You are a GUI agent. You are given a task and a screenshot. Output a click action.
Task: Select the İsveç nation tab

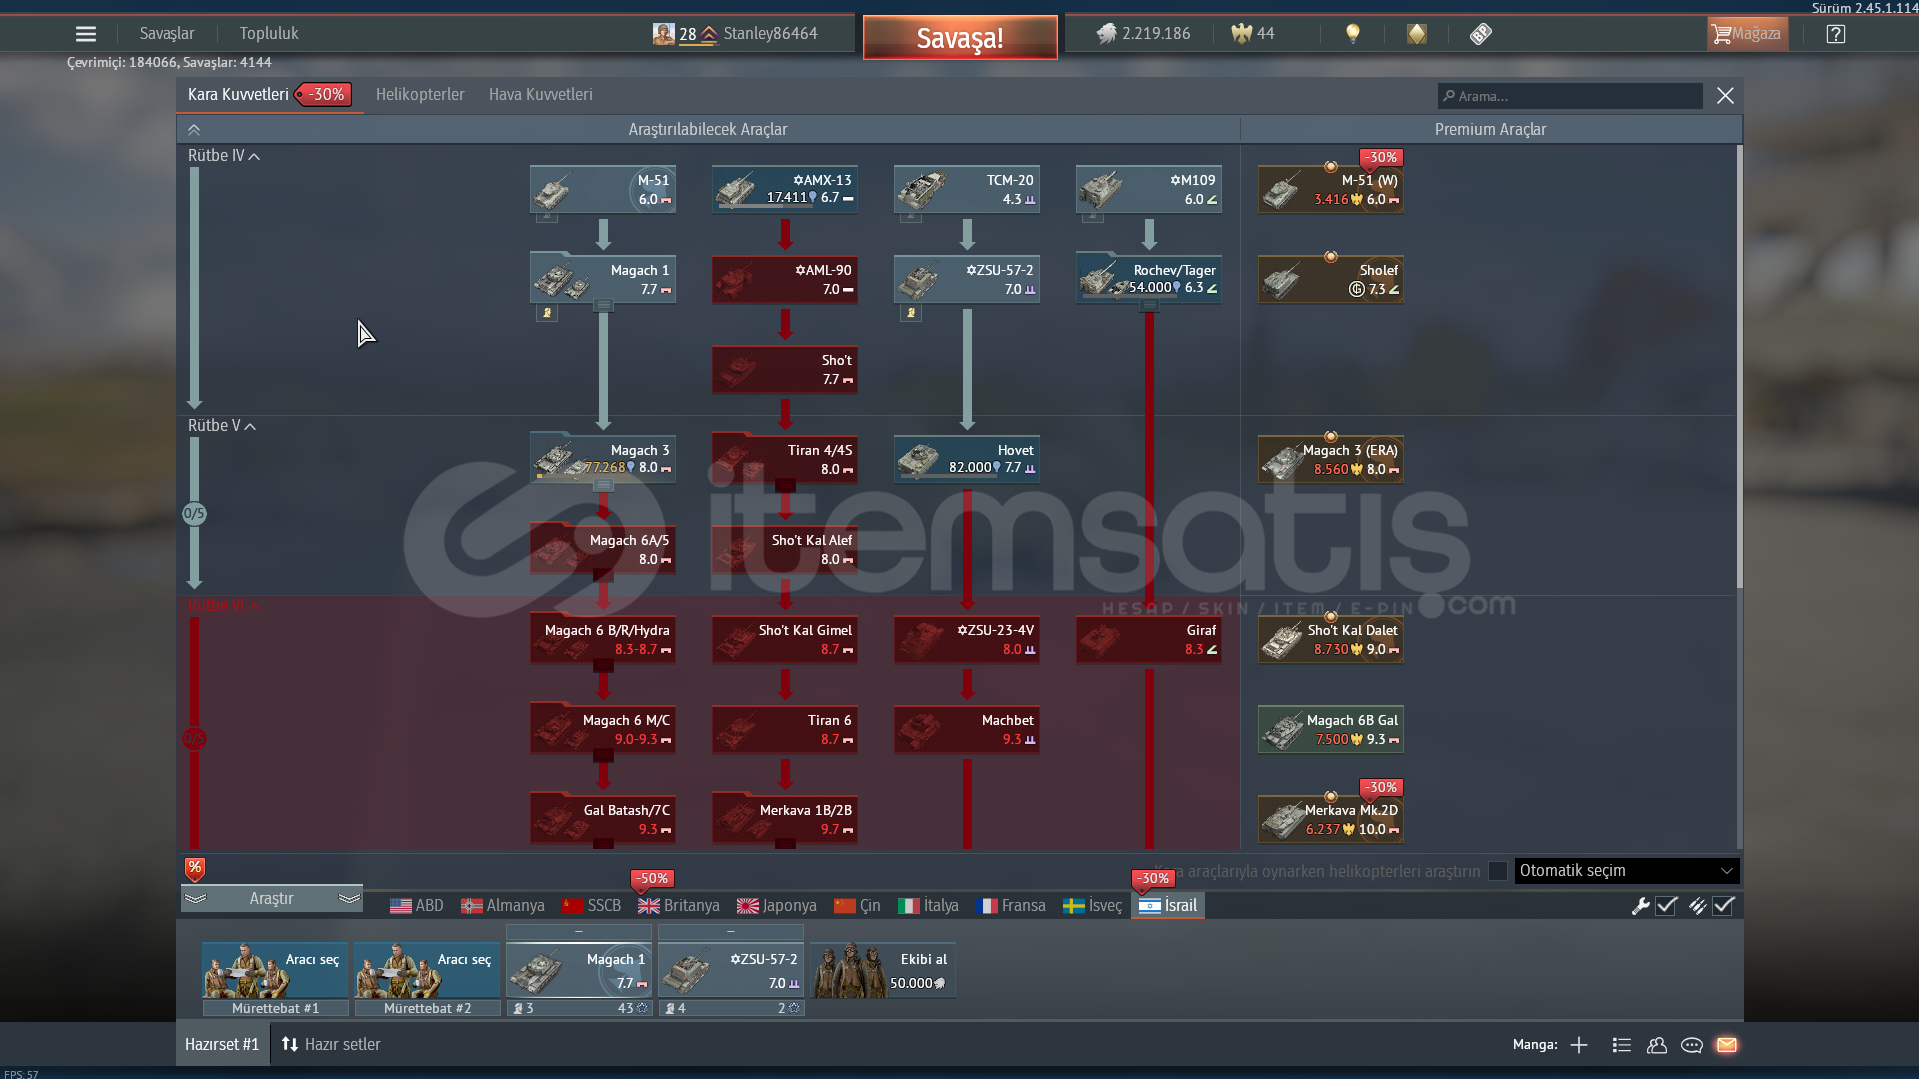(1092, 906)
